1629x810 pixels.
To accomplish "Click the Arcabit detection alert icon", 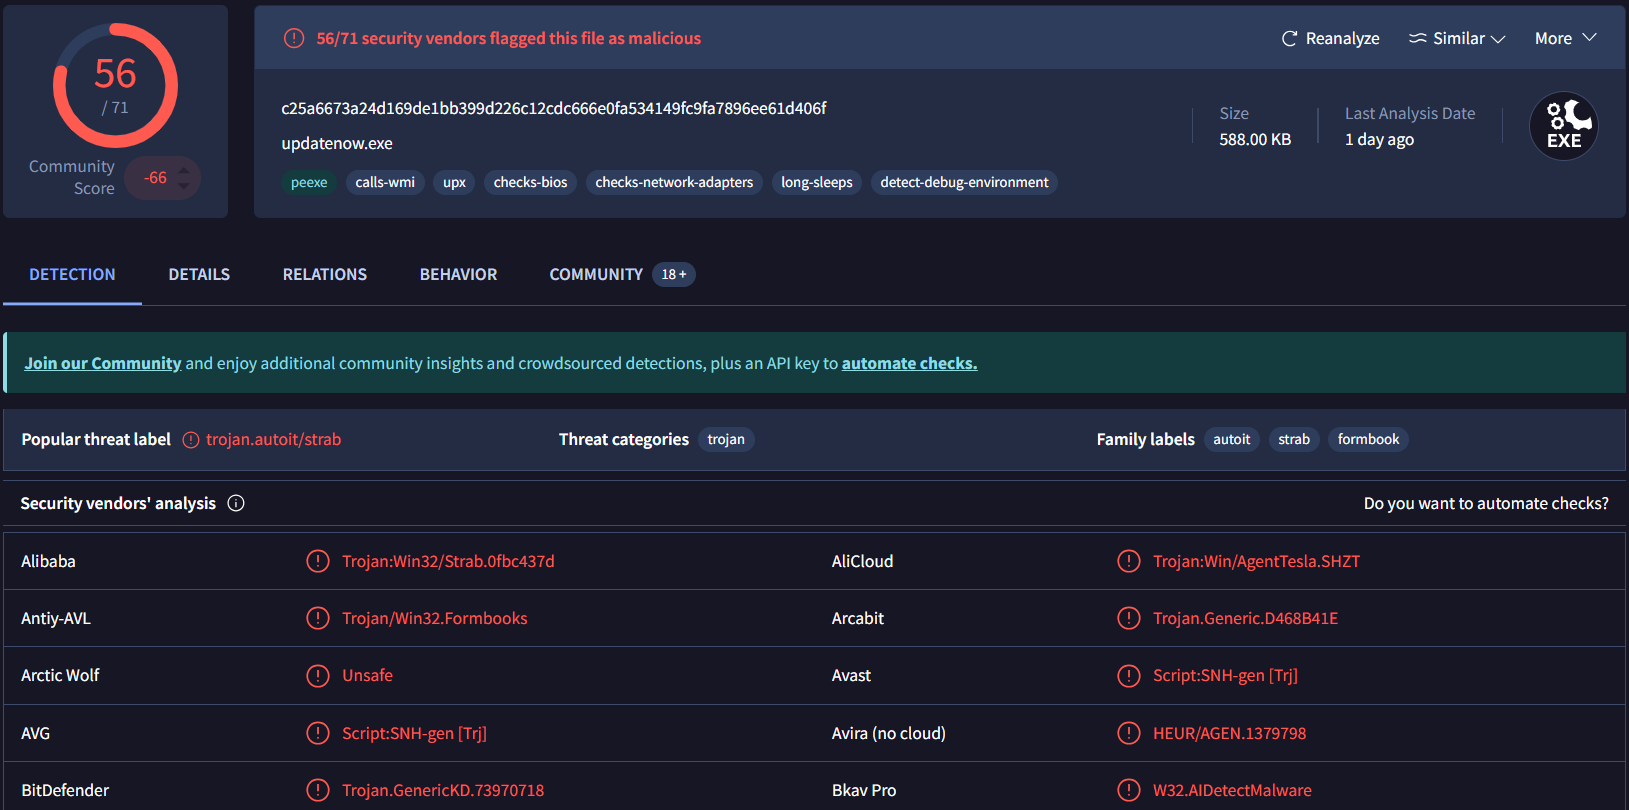I will click(x=1128, y=618).
